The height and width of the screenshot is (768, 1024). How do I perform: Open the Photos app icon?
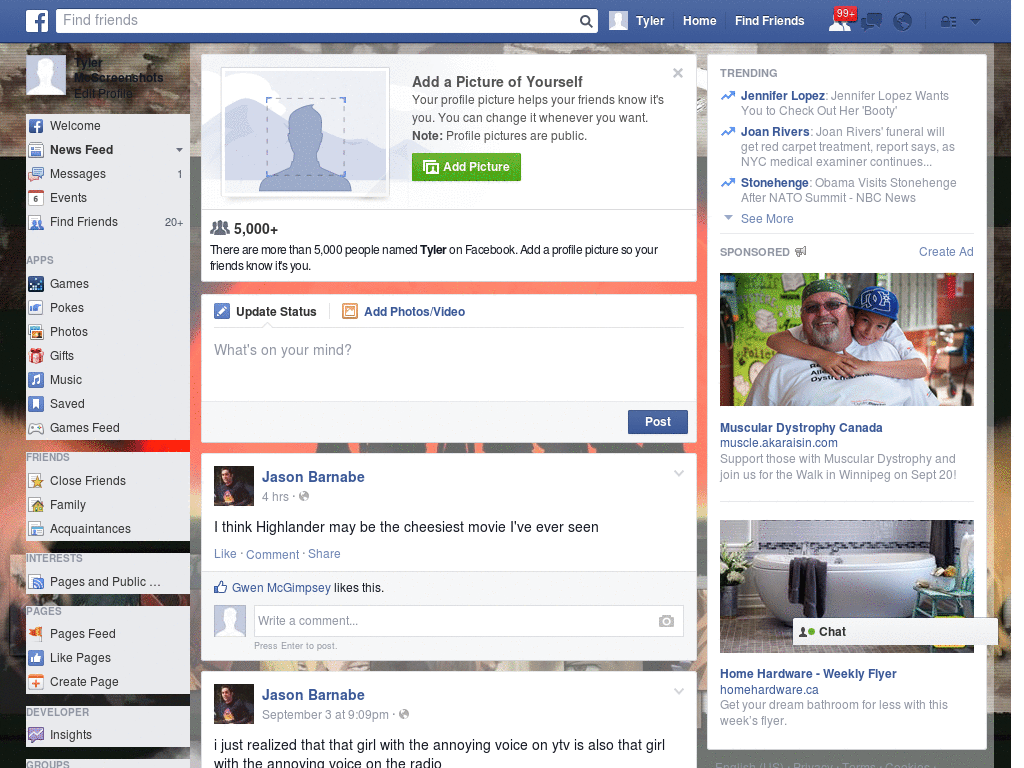(36, 332)
